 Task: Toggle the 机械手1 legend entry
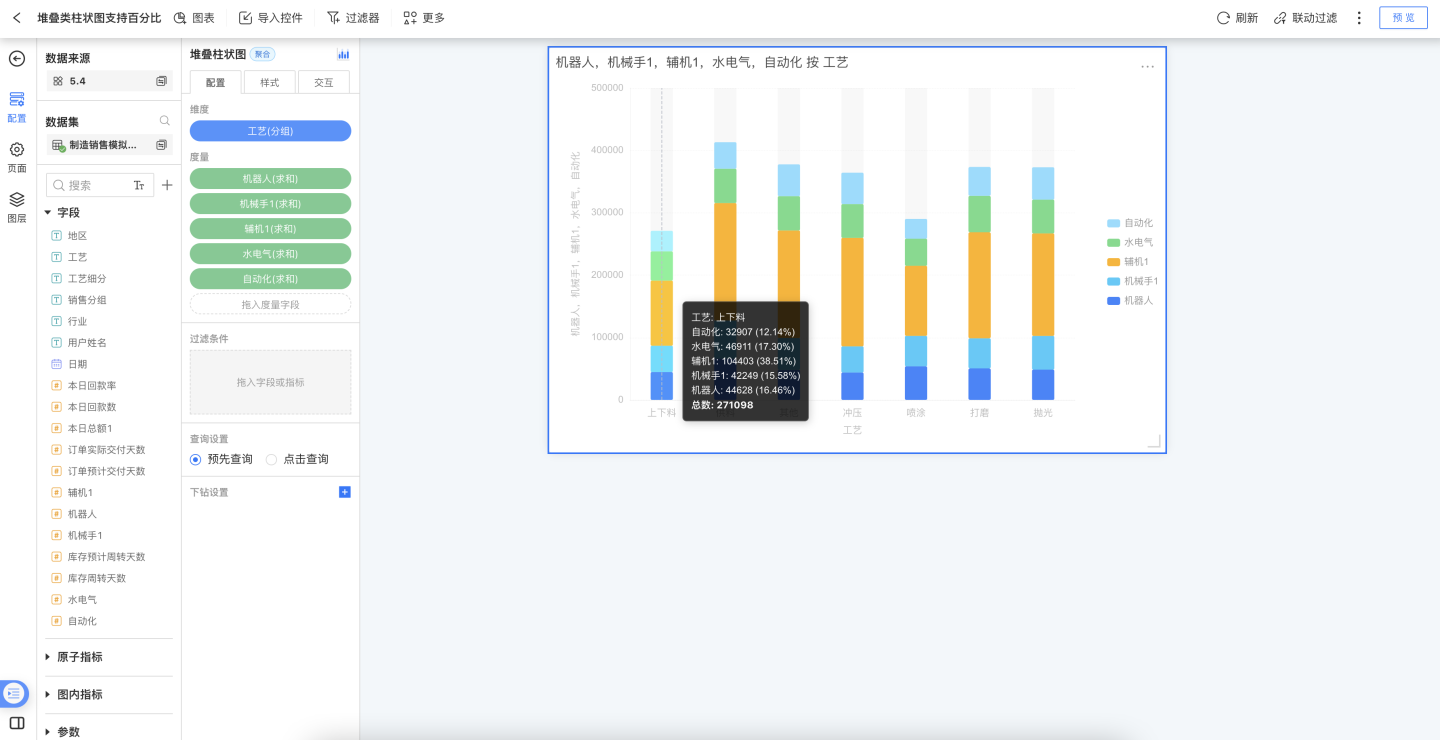pyautogui.click(x=1132, y=281)
